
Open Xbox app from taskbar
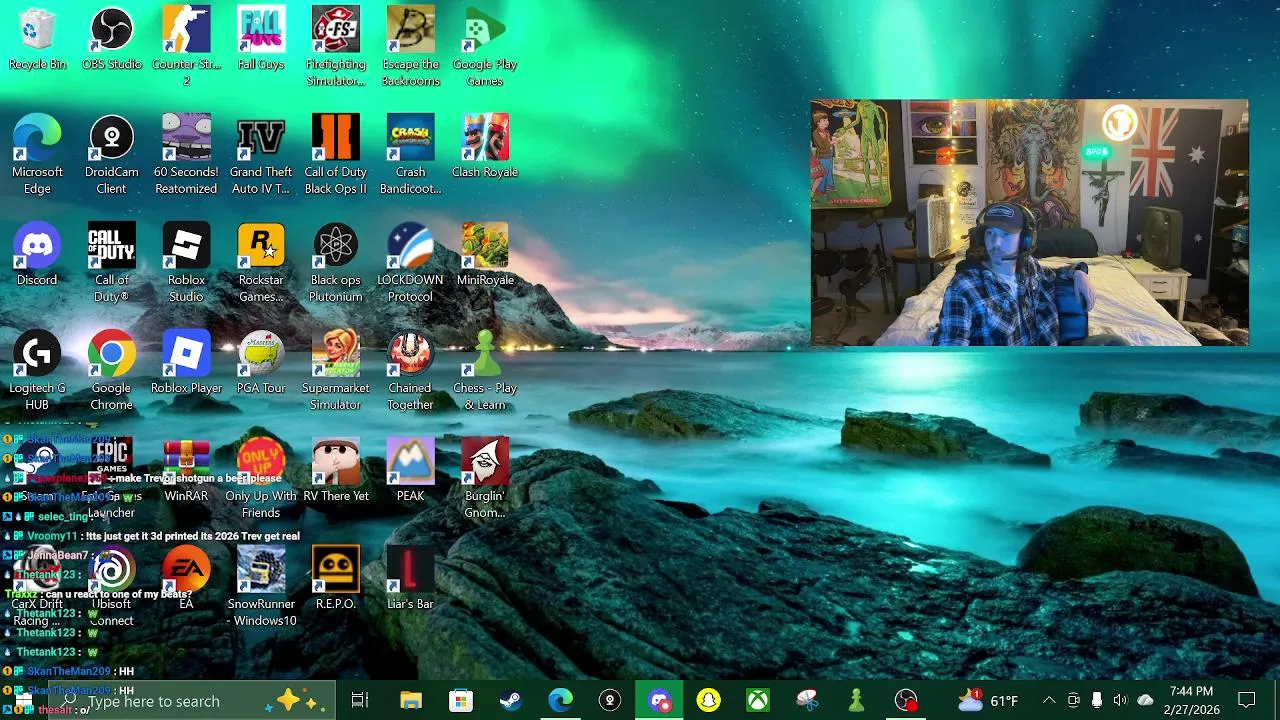[758, 701]
